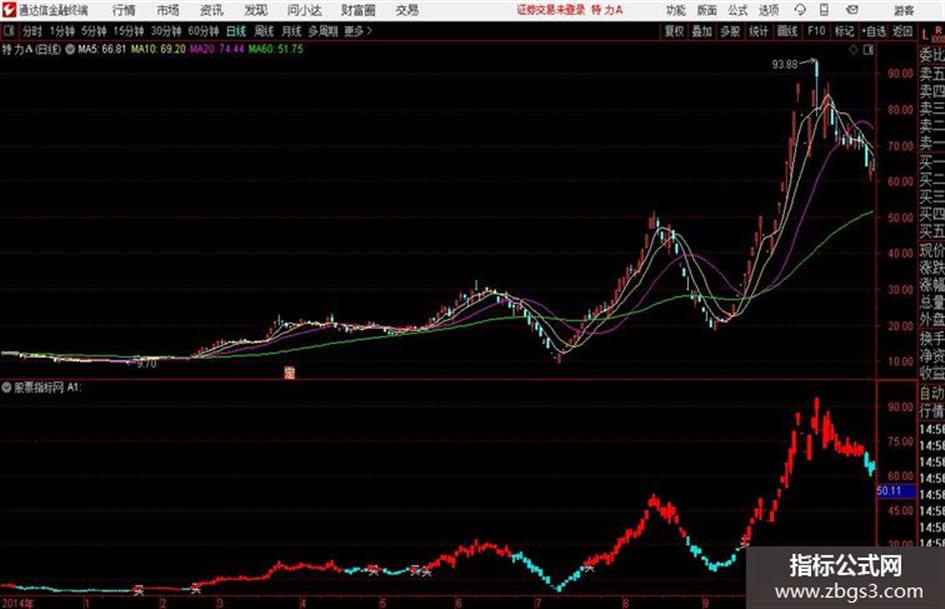Click the customer service headset icon

click(x=800, y=10)
